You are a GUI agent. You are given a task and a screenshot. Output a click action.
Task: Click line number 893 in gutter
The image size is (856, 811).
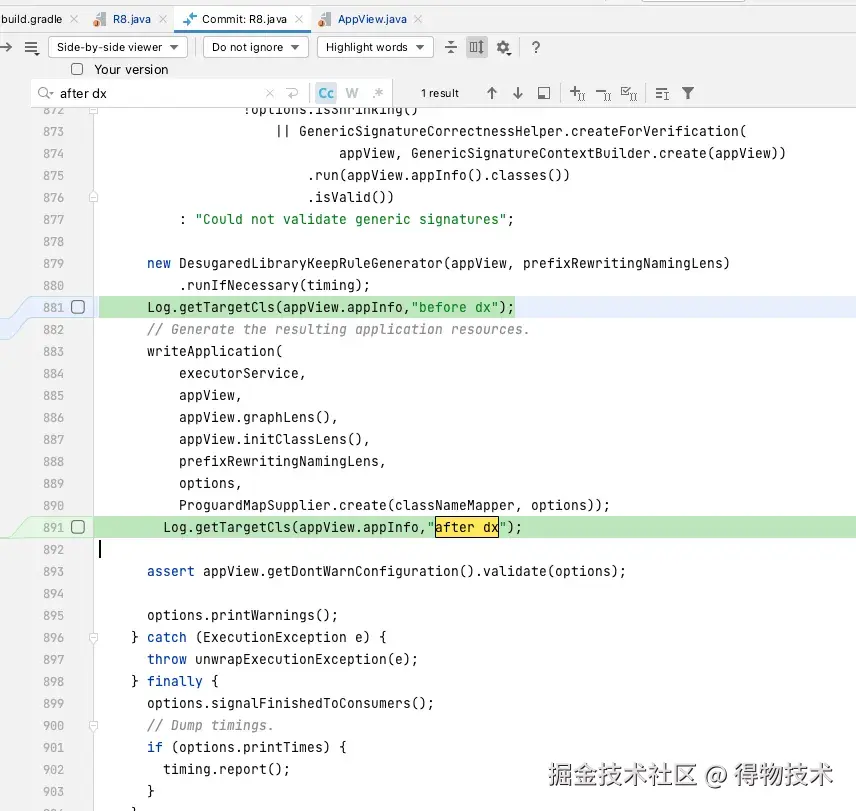(54, 571)
